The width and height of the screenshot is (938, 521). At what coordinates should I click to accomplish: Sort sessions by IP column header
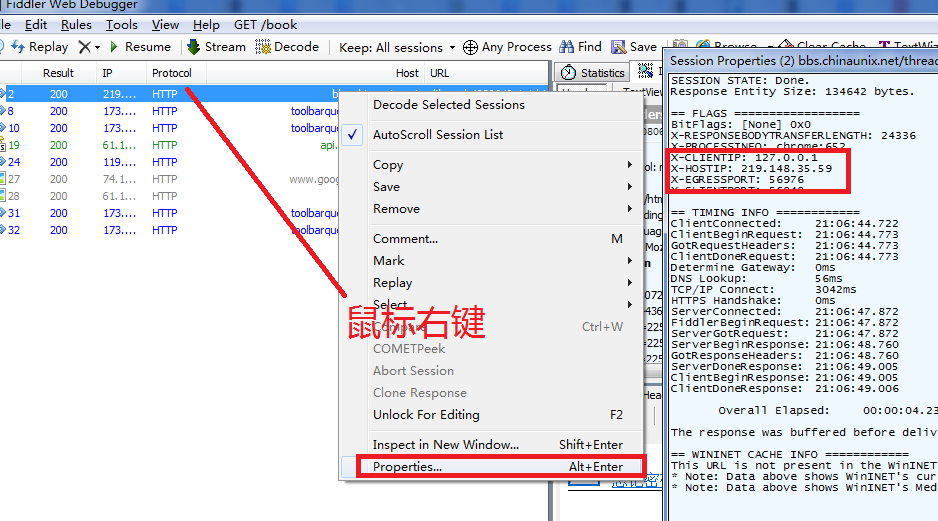107,73
